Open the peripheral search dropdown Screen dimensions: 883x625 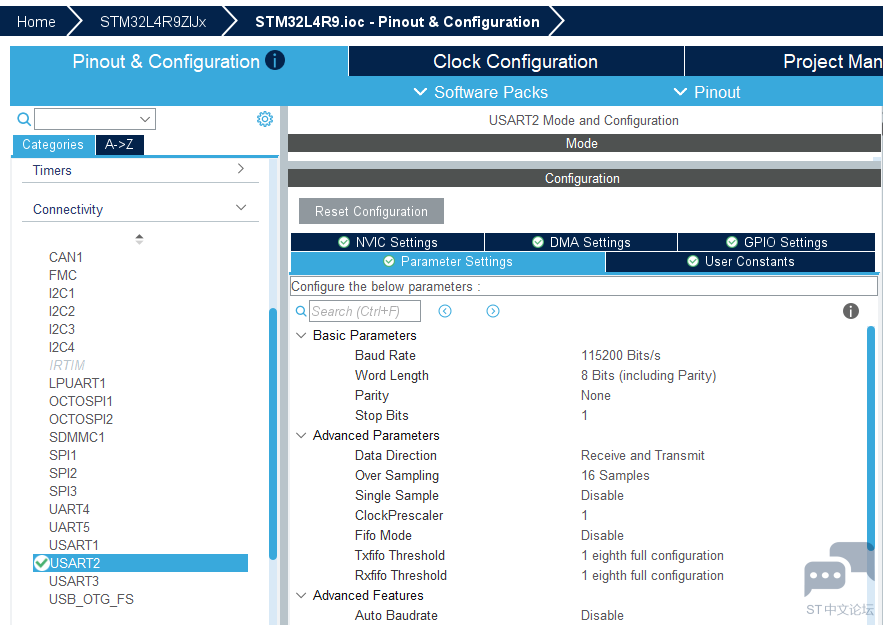(x=146, y=119)
